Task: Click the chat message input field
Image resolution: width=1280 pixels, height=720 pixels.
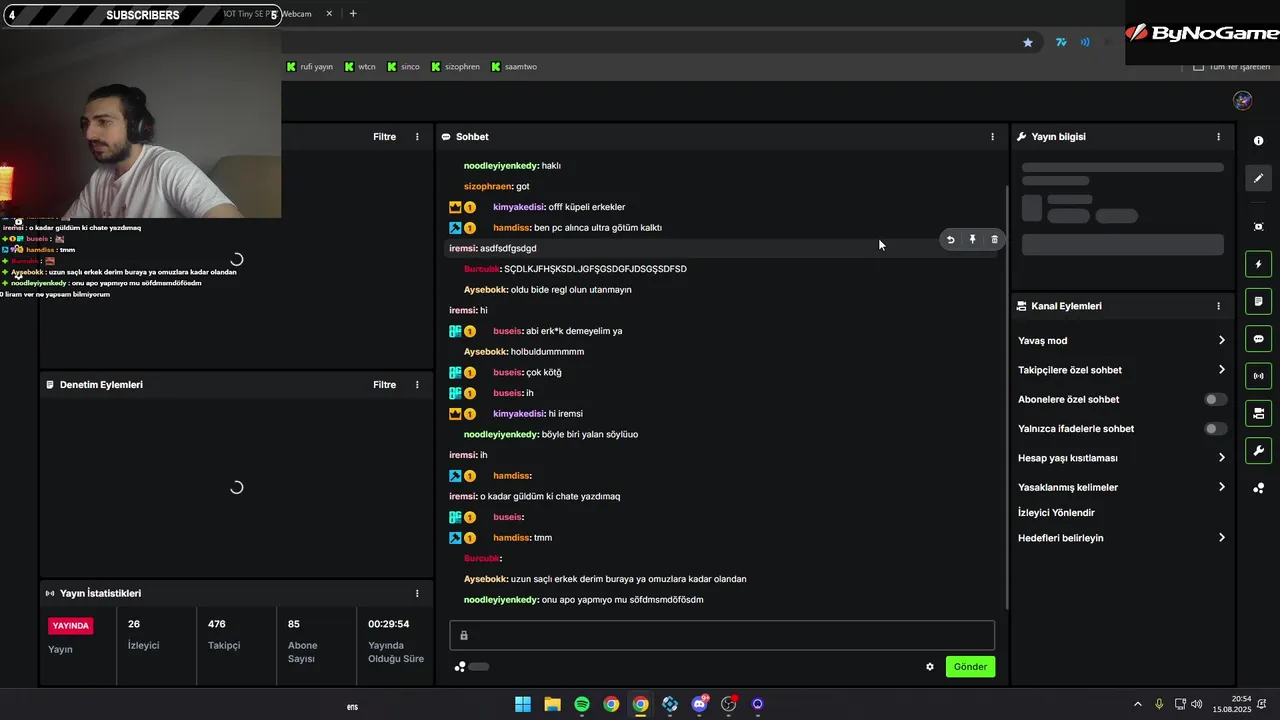Action: tap(722, 635)
